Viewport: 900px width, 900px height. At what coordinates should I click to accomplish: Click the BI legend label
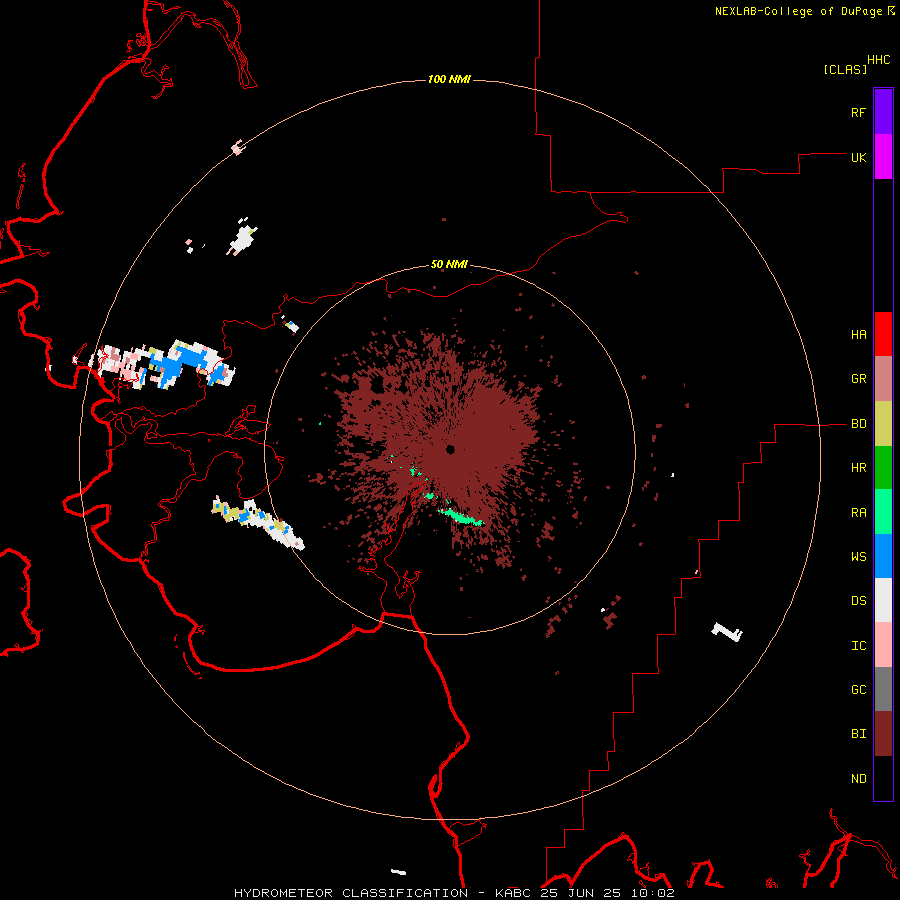pyautogui.click(x=858, y=734)
